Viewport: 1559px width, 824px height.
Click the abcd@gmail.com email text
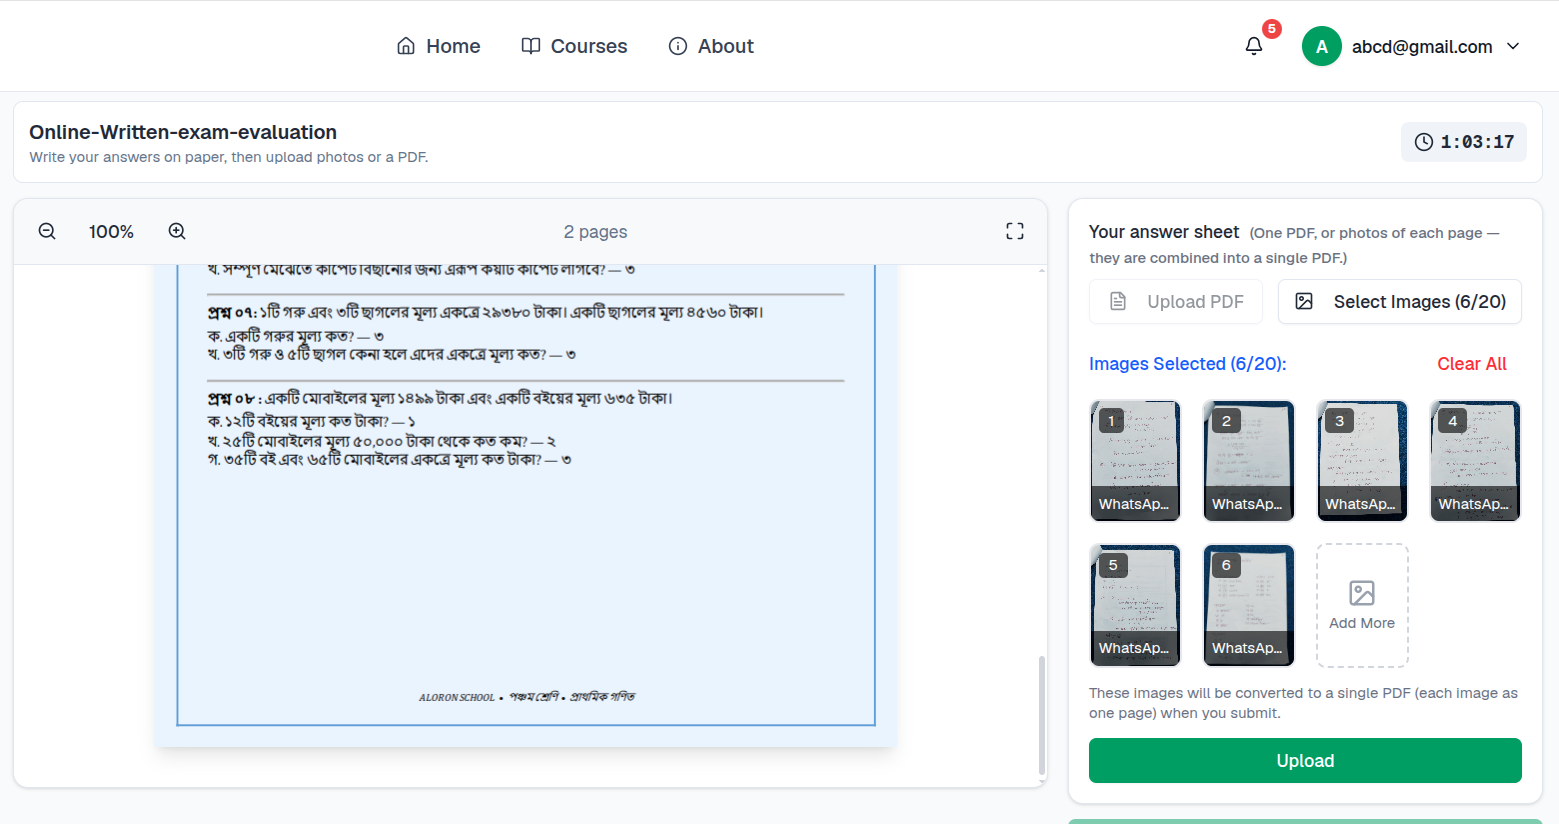tap(1422, 47)
